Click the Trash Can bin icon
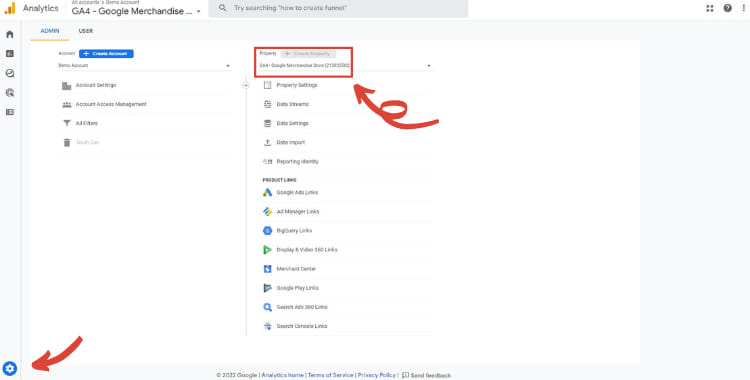The image size is (750, 380). [x=66, y=143]
